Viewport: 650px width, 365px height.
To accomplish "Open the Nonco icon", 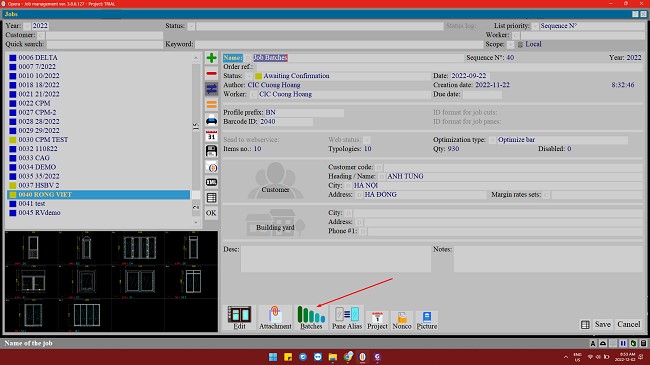I will [x=402, y=320].
